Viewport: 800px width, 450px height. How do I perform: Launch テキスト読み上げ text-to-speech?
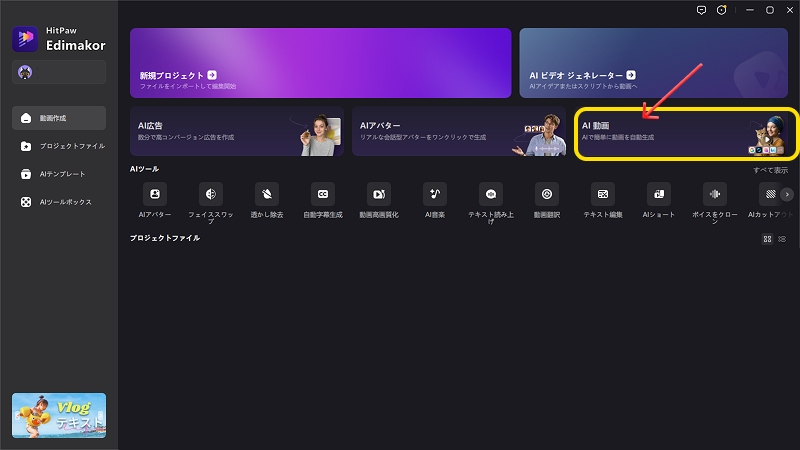pos(491,194)
